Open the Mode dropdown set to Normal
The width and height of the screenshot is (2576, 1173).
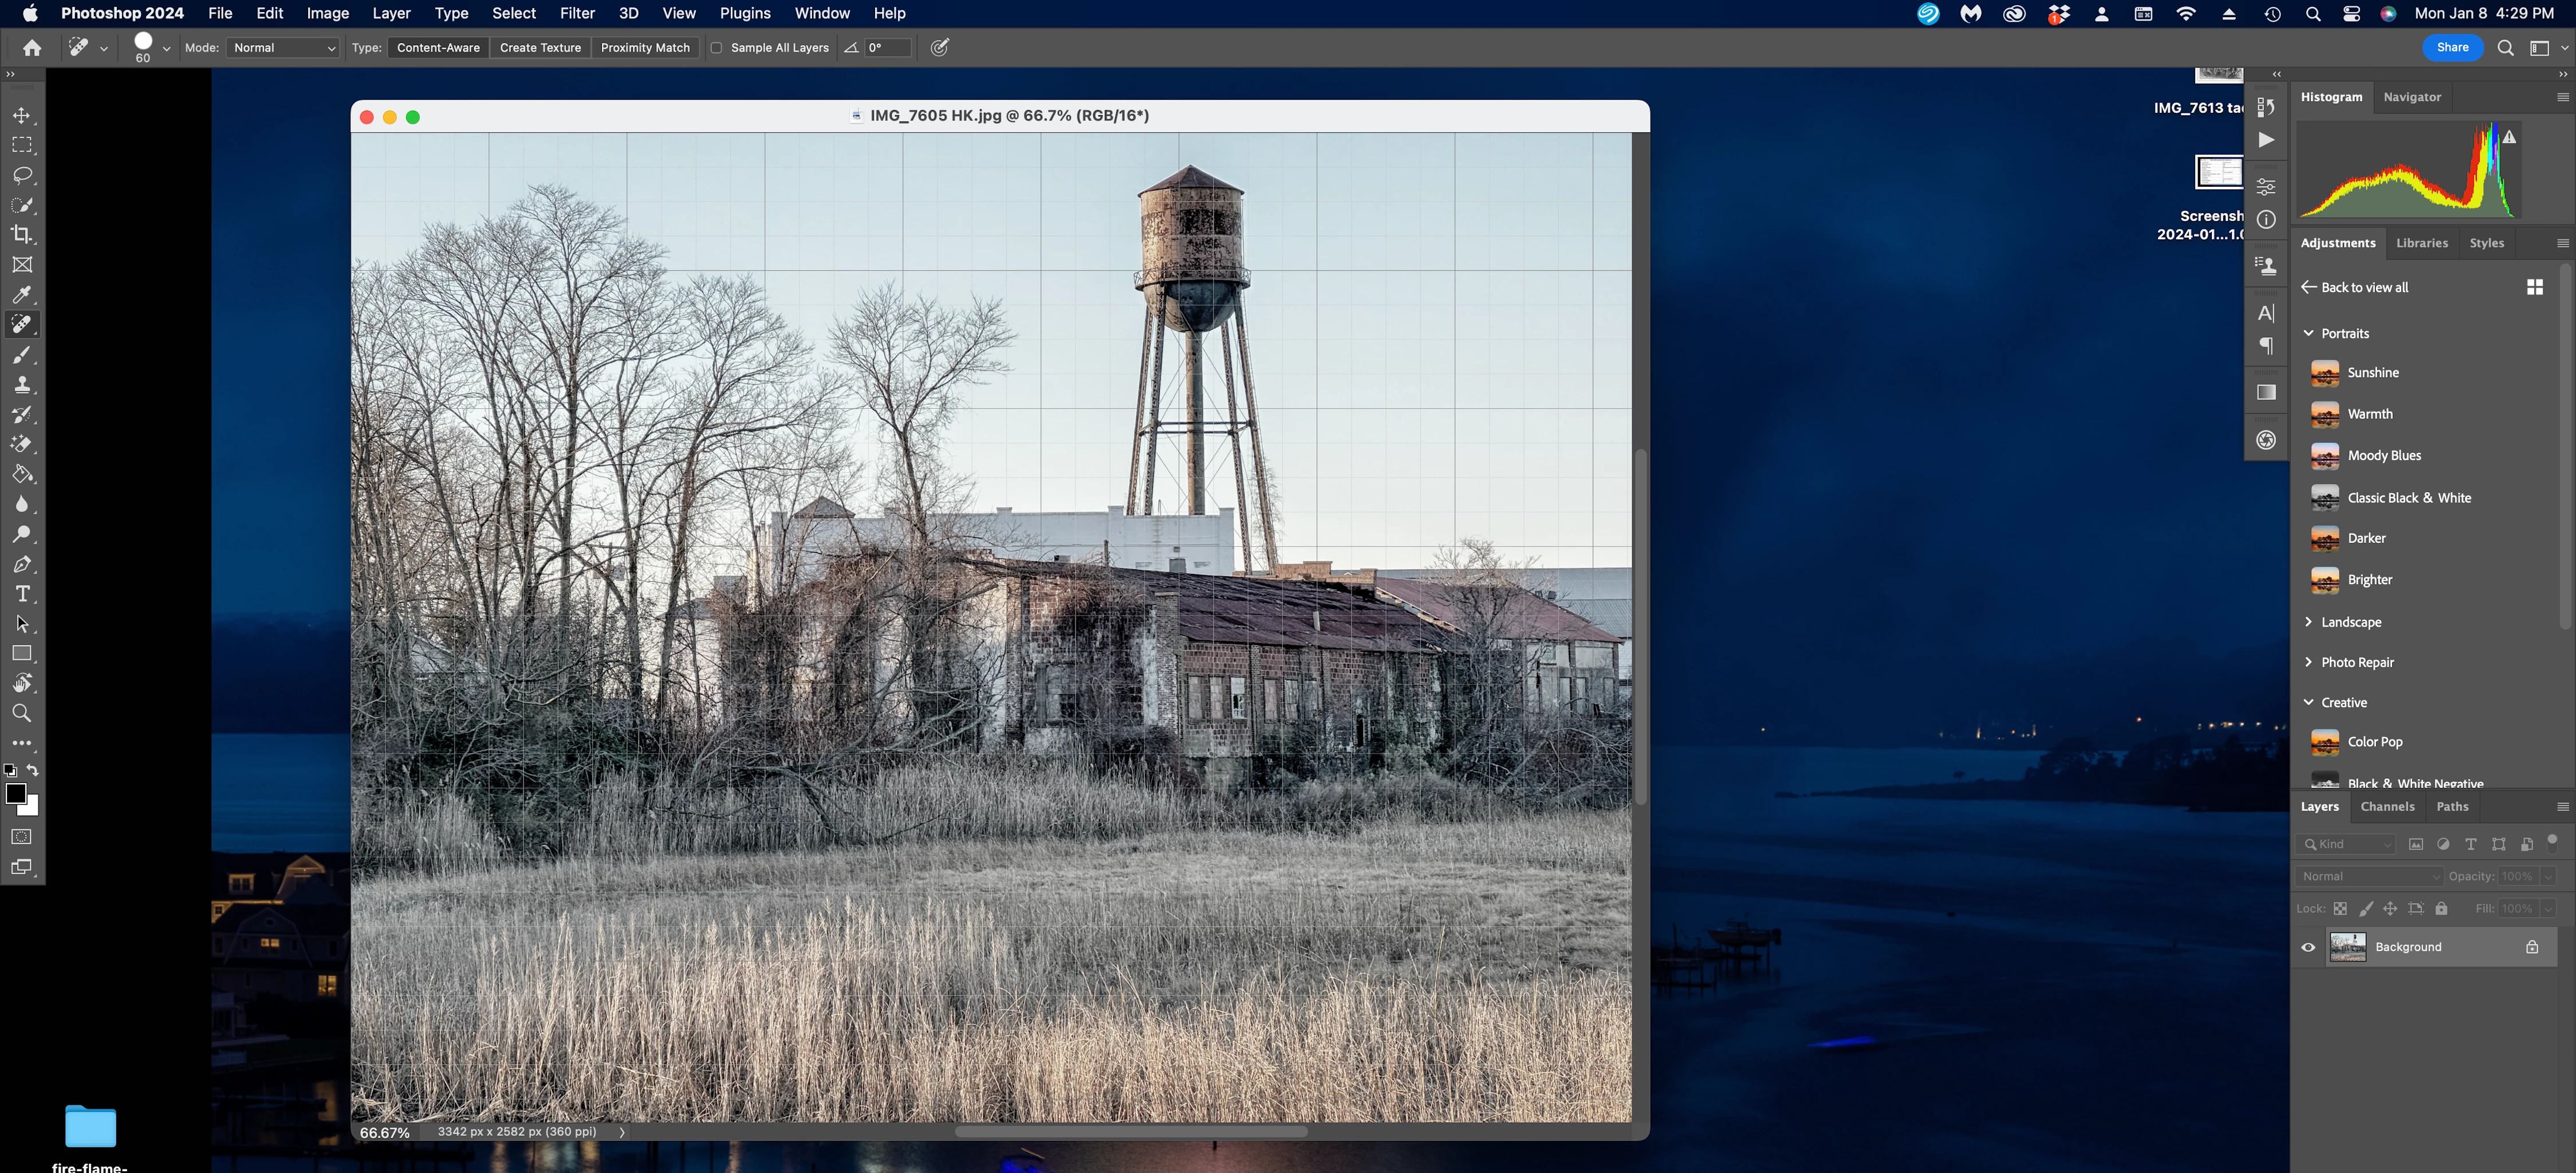pyautogui.click(x=283, y=48)
